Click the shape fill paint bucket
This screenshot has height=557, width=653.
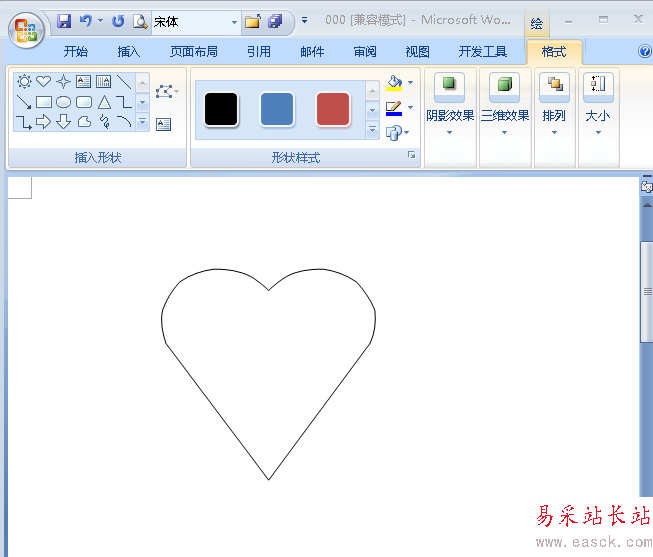pos(394,83)
